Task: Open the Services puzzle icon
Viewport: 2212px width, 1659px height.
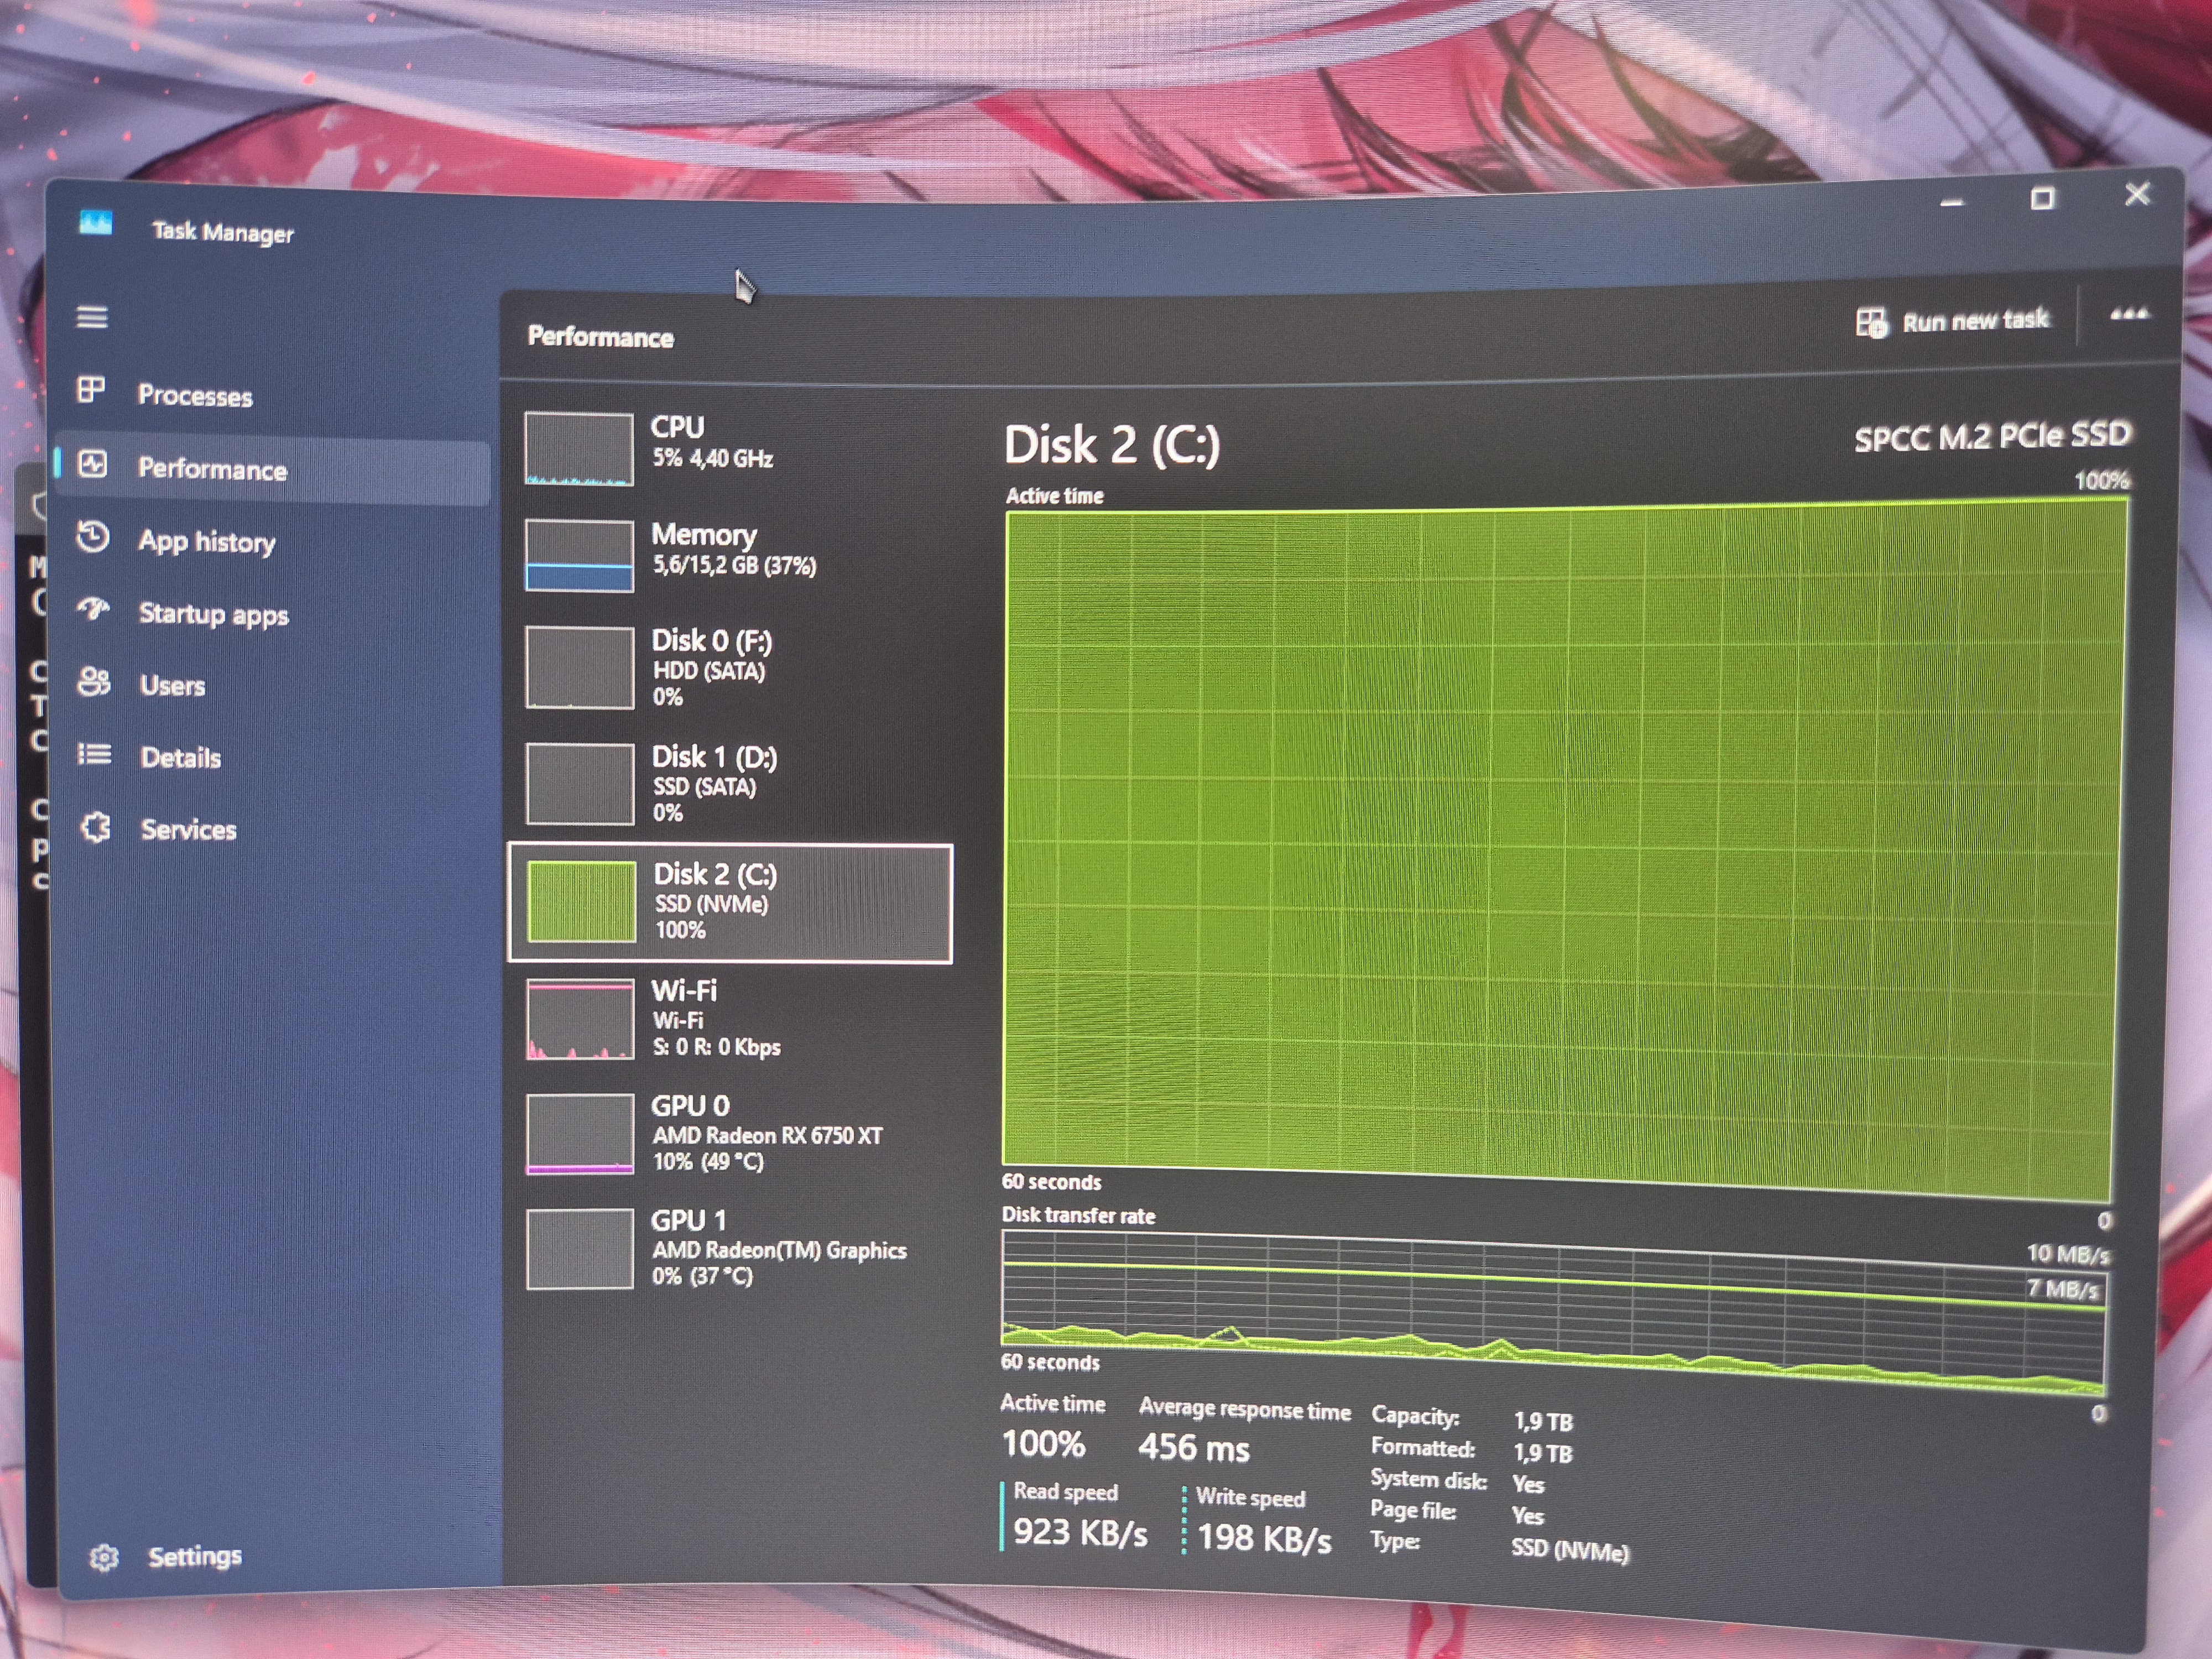Action: 96,827
